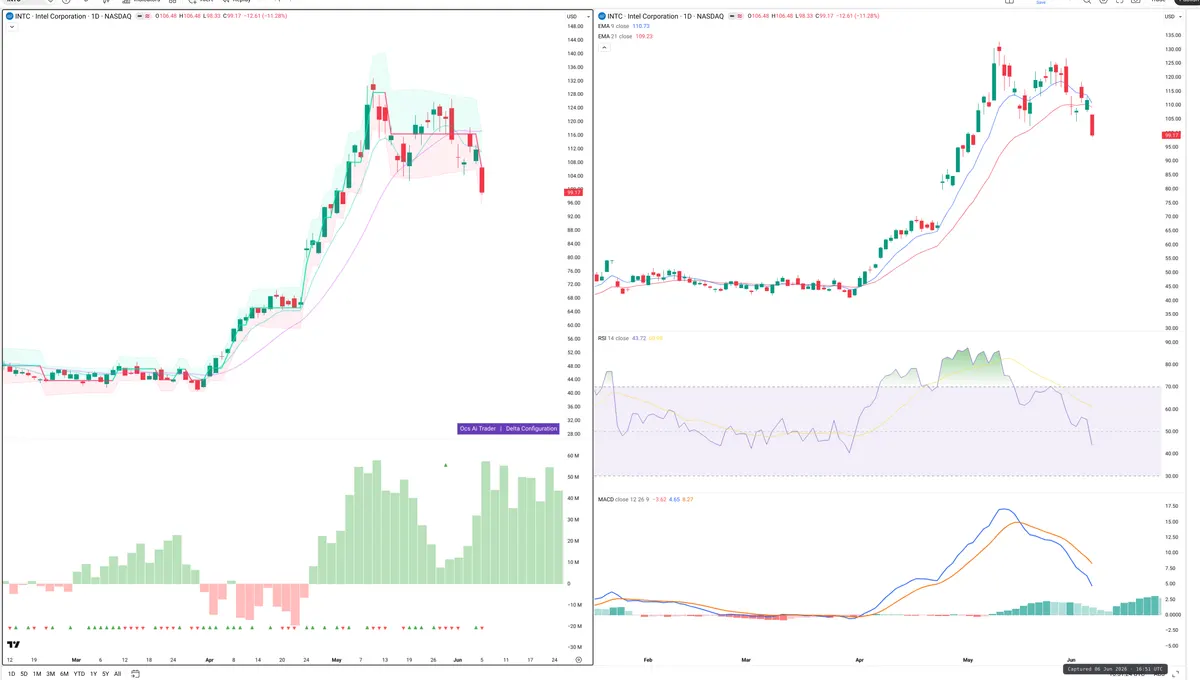
Task: Select the 5D date range
Action: pos(24,674)
